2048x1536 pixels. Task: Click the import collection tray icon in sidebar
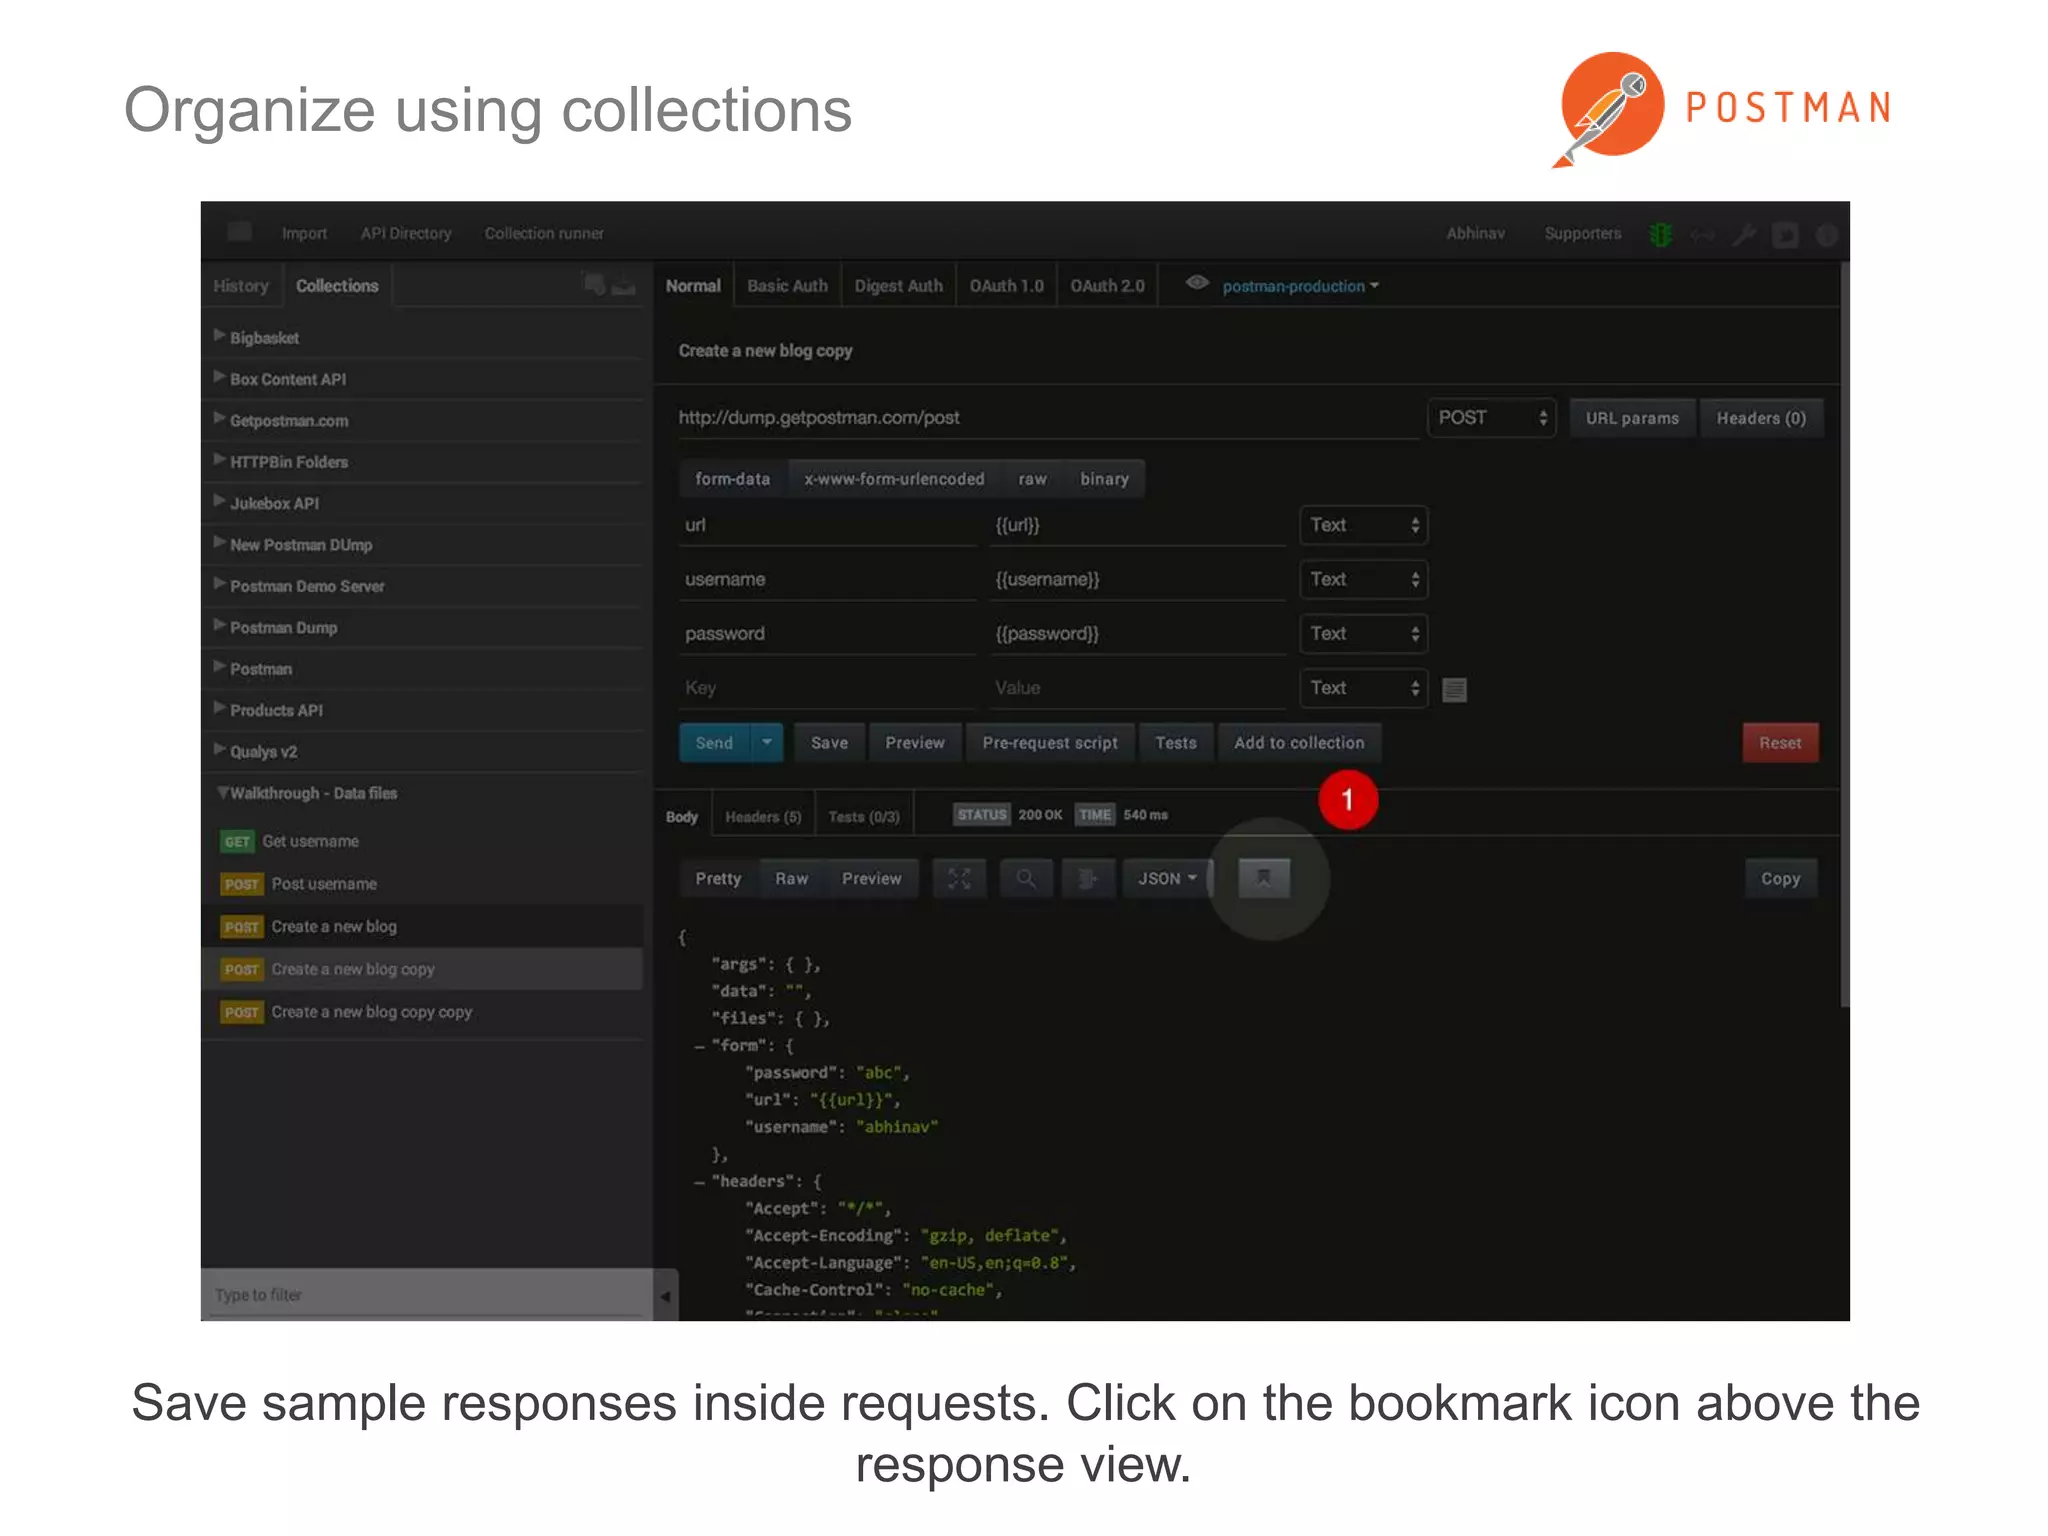(x=624, y=286)
